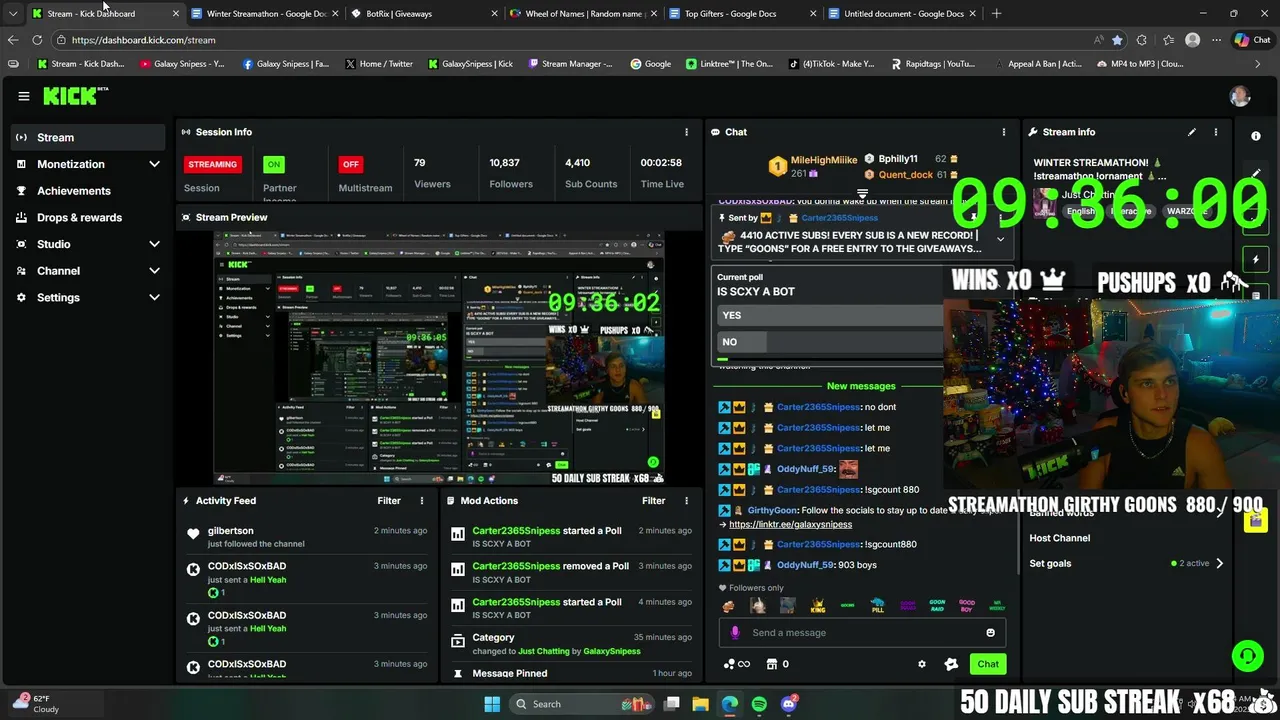1280x720 pixels.
Task: Open Activity Feed Filter dropdown
Action: (x=389, y=501)
